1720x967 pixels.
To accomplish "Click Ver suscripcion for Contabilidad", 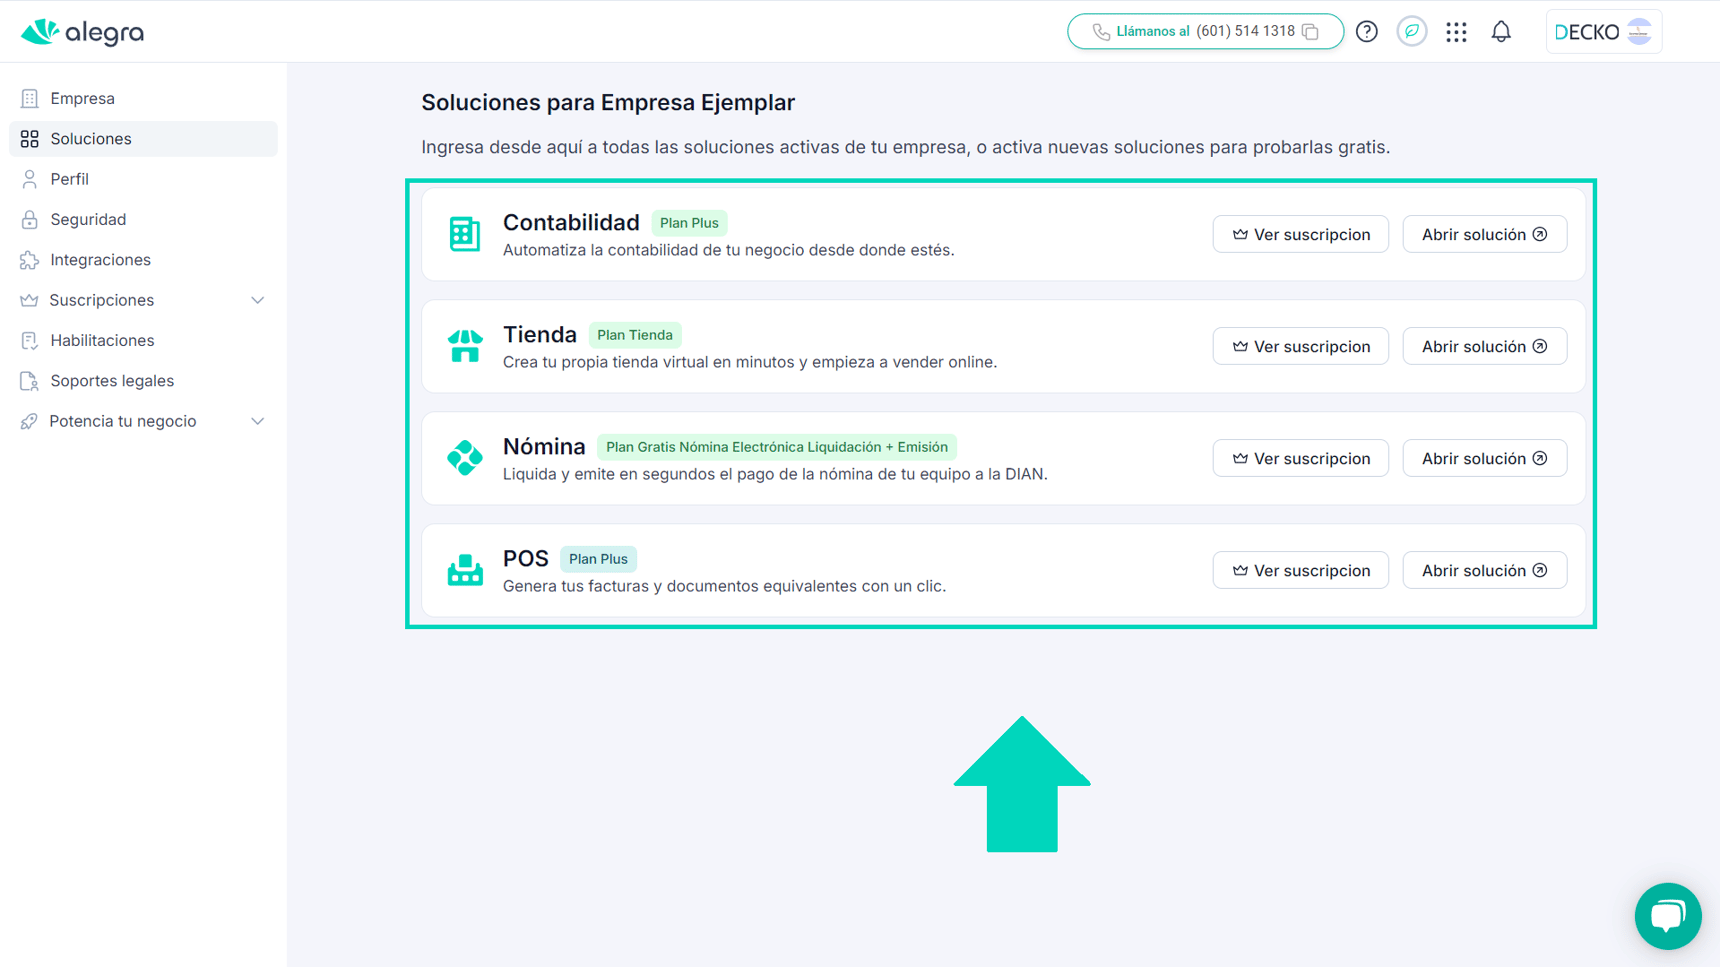I will [x=1300, y=234].
